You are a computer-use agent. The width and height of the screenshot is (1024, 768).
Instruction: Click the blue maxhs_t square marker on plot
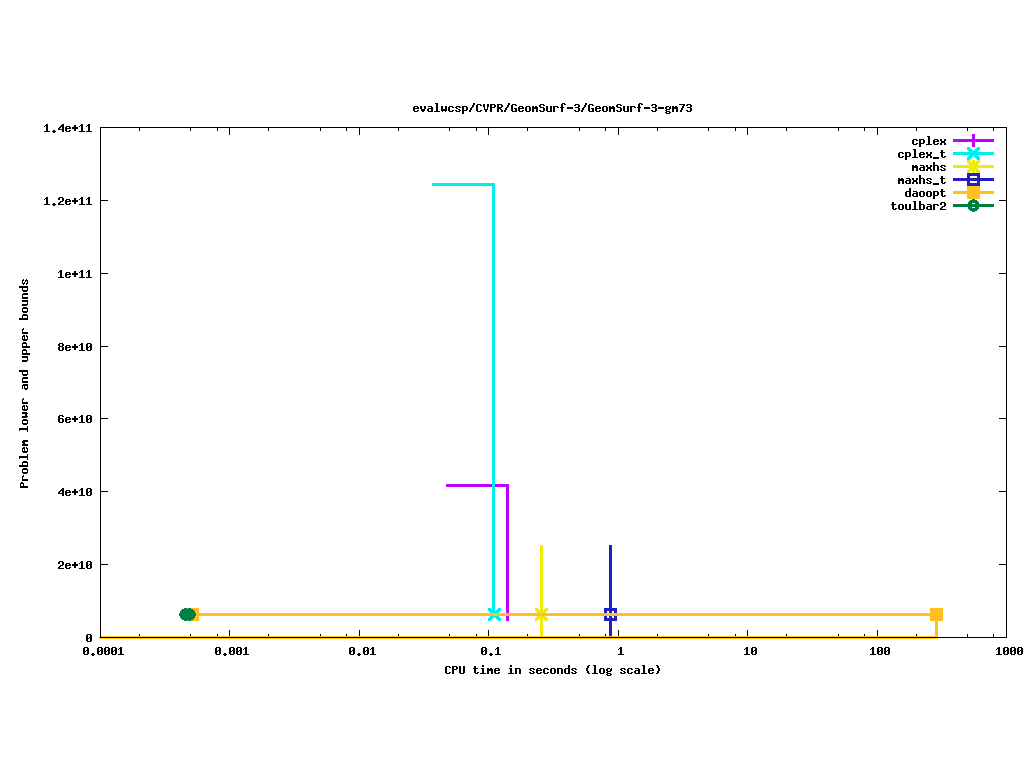click(610, 614)
